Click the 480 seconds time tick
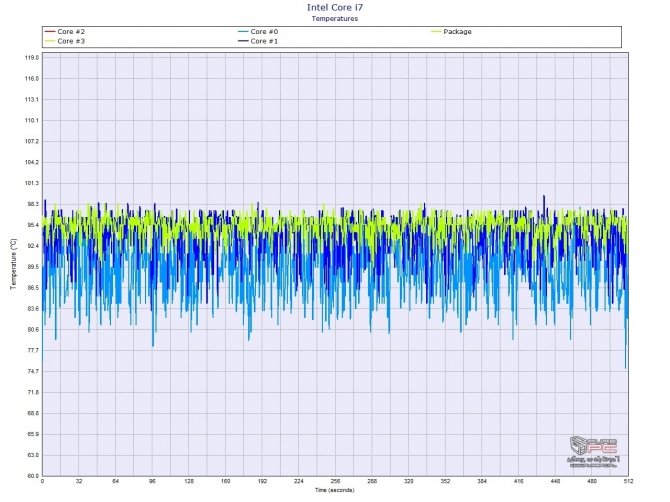670x502 pixels. click(592, 481)
